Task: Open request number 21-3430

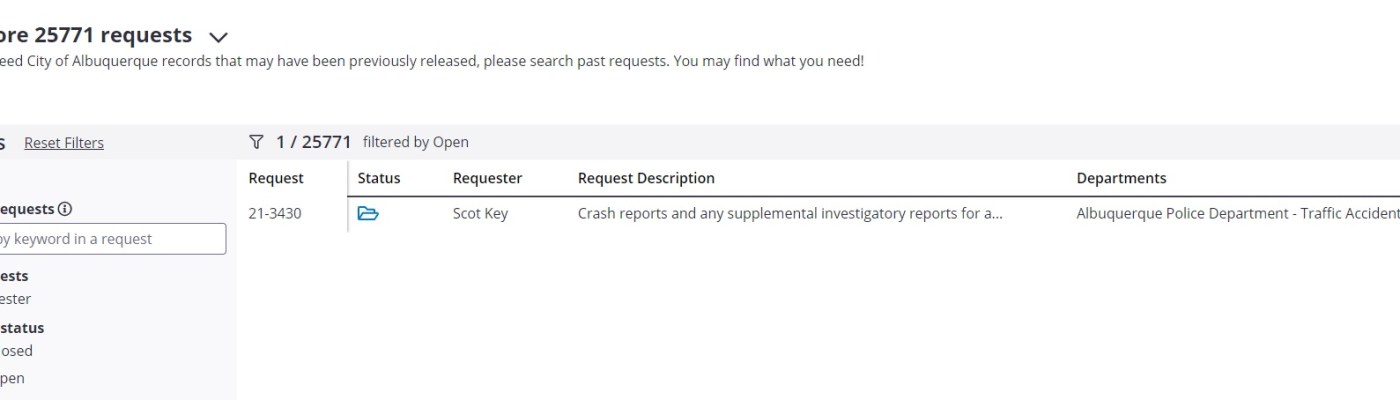Action: (275, 213)
